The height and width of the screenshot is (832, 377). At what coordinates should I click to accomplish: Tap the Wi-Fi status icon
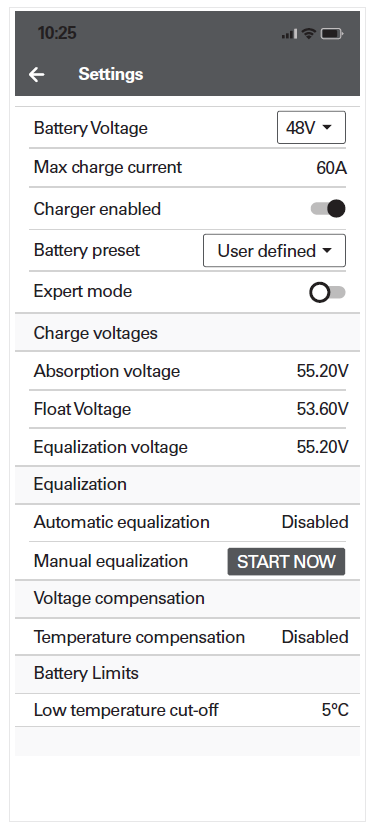point(309,33)
